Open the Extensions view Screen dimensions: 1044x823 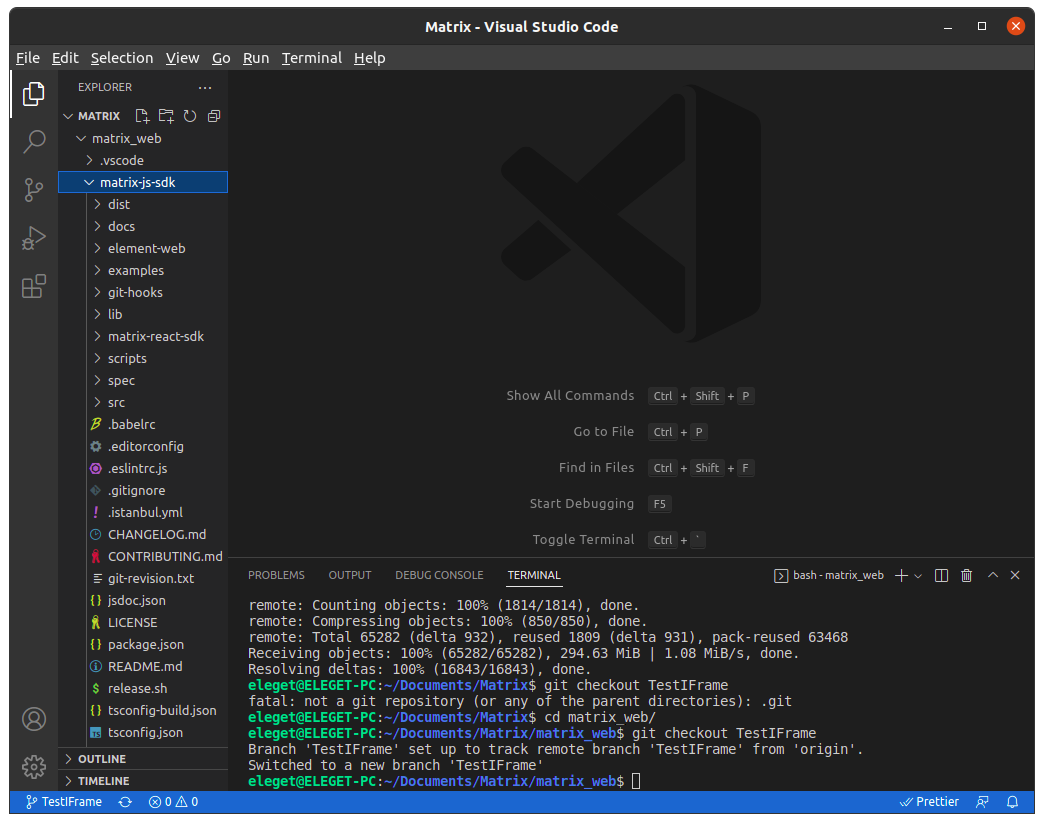pyautogui.click(x=34, y=287)
